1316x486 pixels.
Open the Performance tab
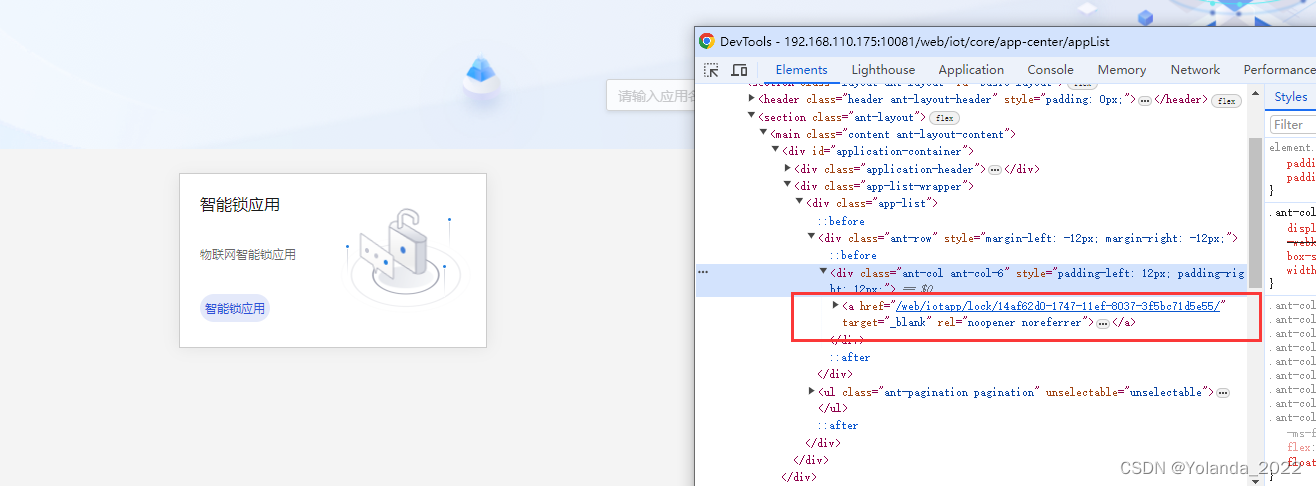point(1279,70)
